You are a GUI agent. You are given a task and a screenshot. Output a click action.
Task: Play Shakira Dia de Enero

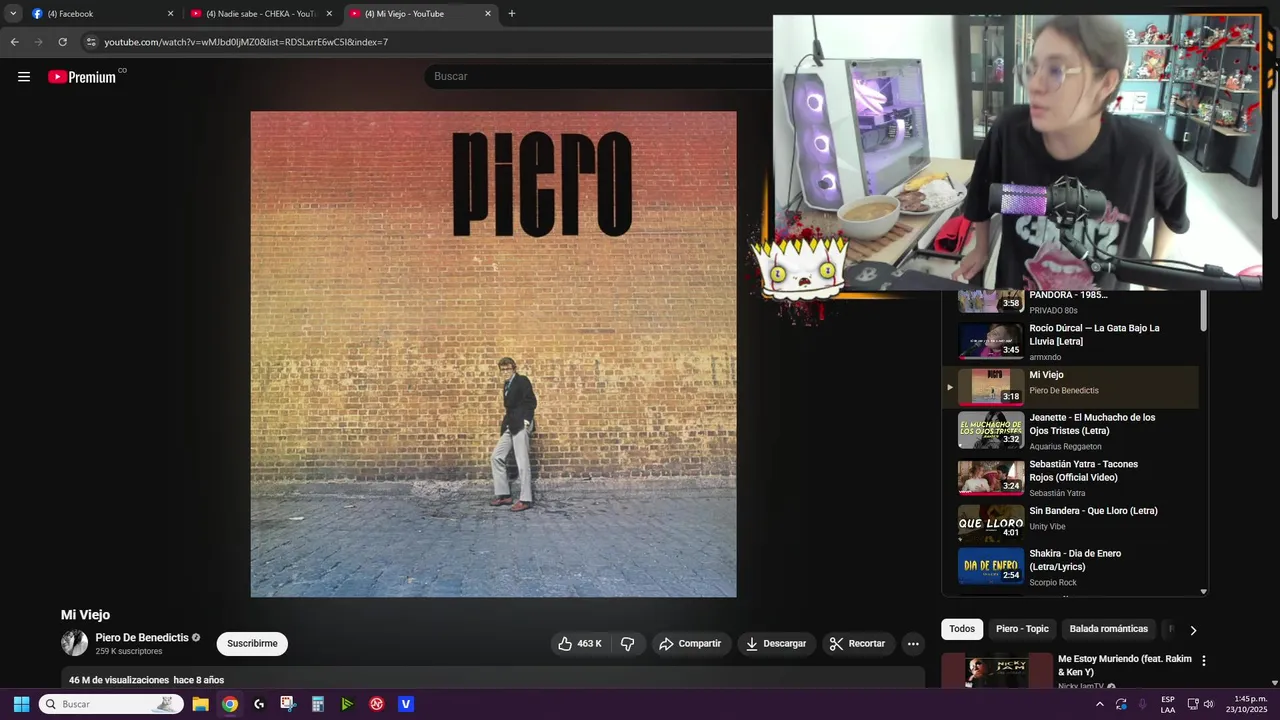[x=1070, y=566]
